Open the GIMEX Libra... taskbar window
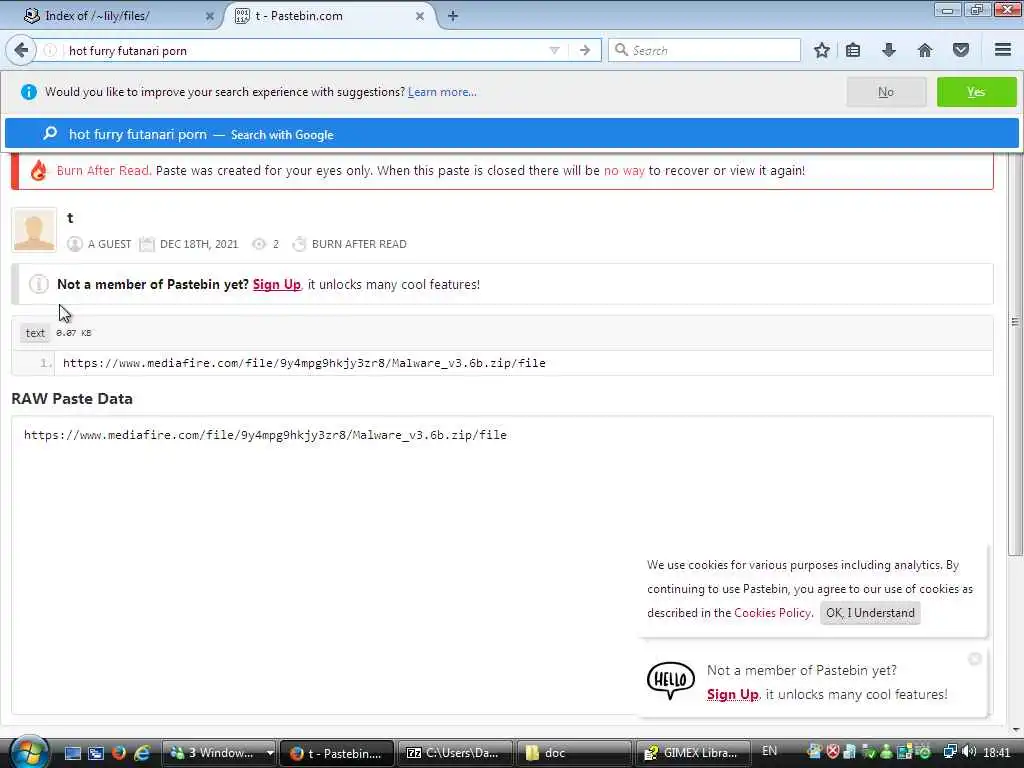Screen dimensions: 1024x768 692,753
